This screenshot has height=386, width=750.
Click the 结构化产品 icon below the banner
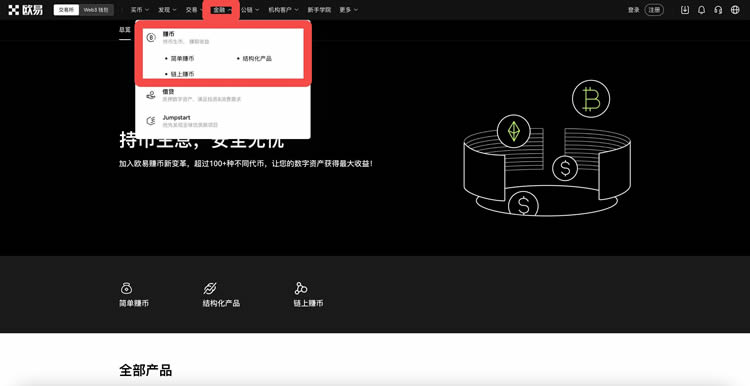(210, 288)
